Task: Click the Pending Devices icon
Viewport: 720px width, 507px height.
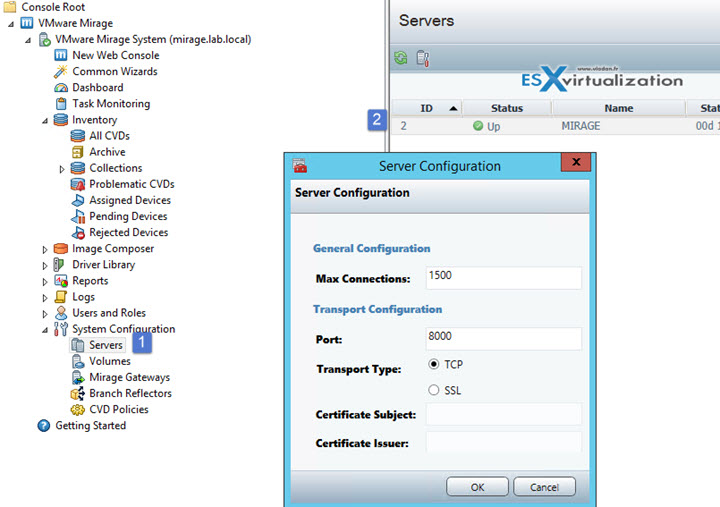Action: click(78, 216)
